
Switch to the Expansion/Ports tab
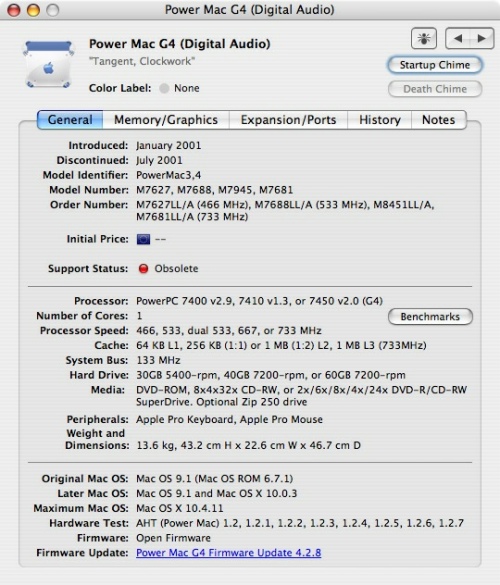point(288,120)
